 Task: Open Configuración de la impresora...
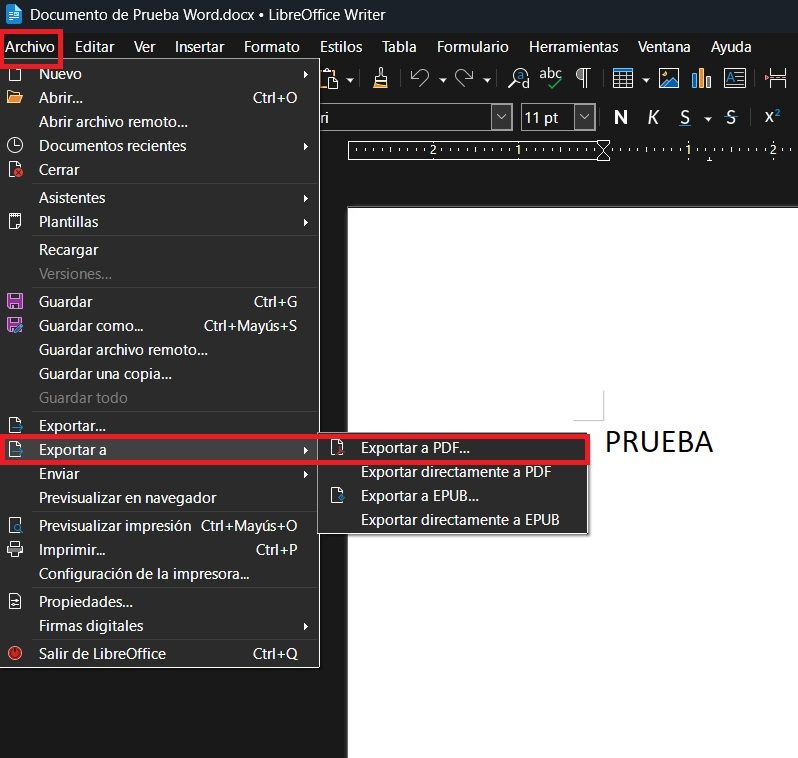tap(159, 574)
